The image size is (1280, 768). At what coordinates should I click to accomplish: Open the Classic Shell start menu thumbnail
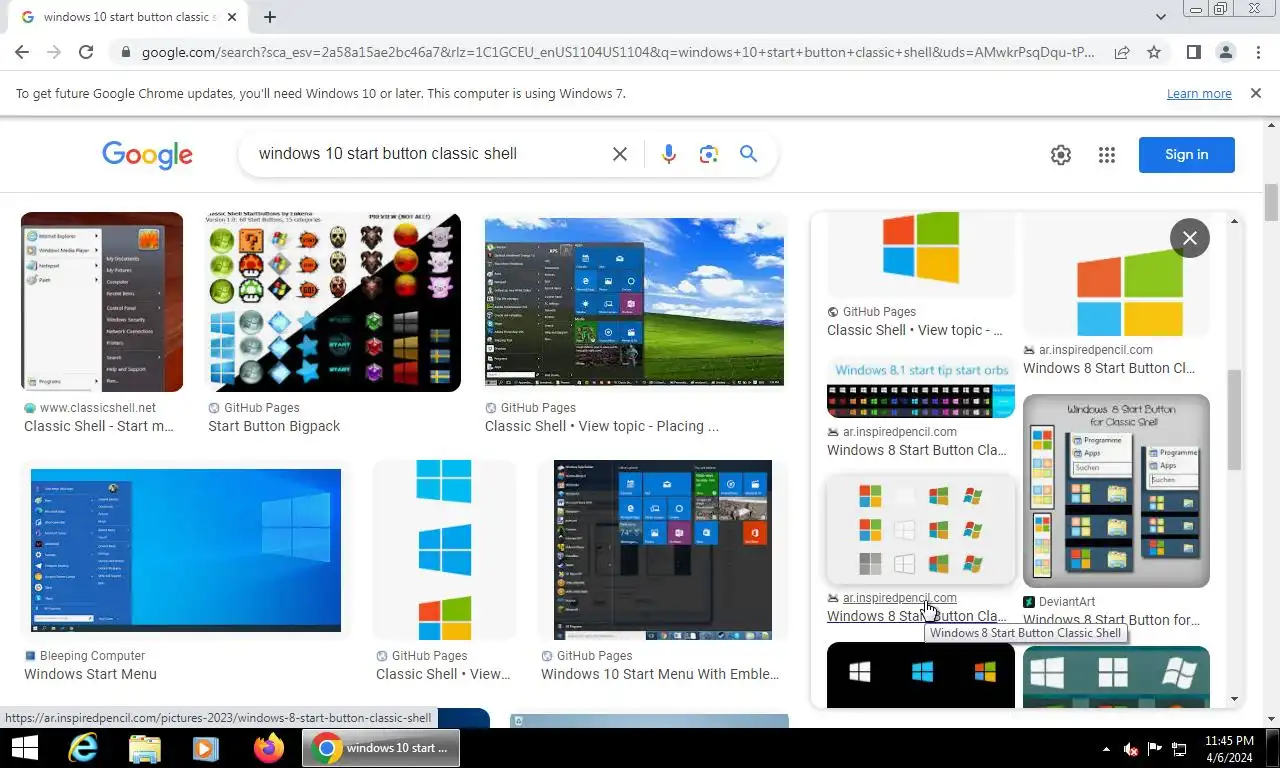[x=102, y=302]
